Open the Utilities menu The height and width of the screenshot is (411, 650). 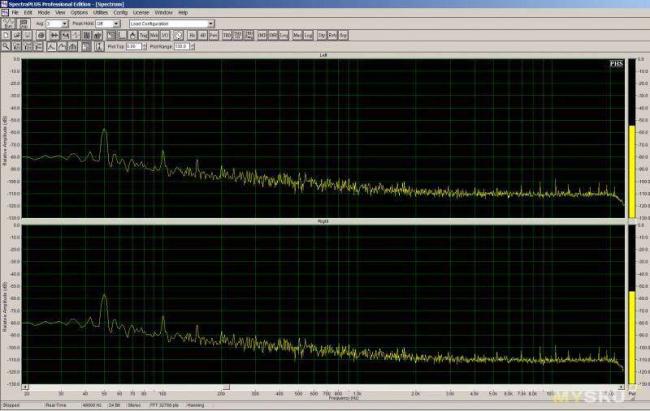click(x=100, y=12)
